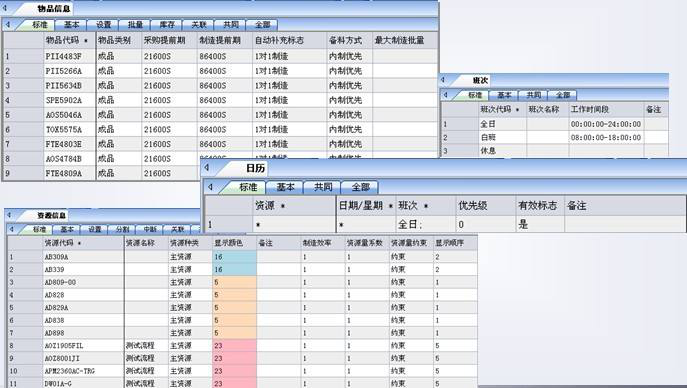Select item code FTE4809A cell

coord(69,173)
